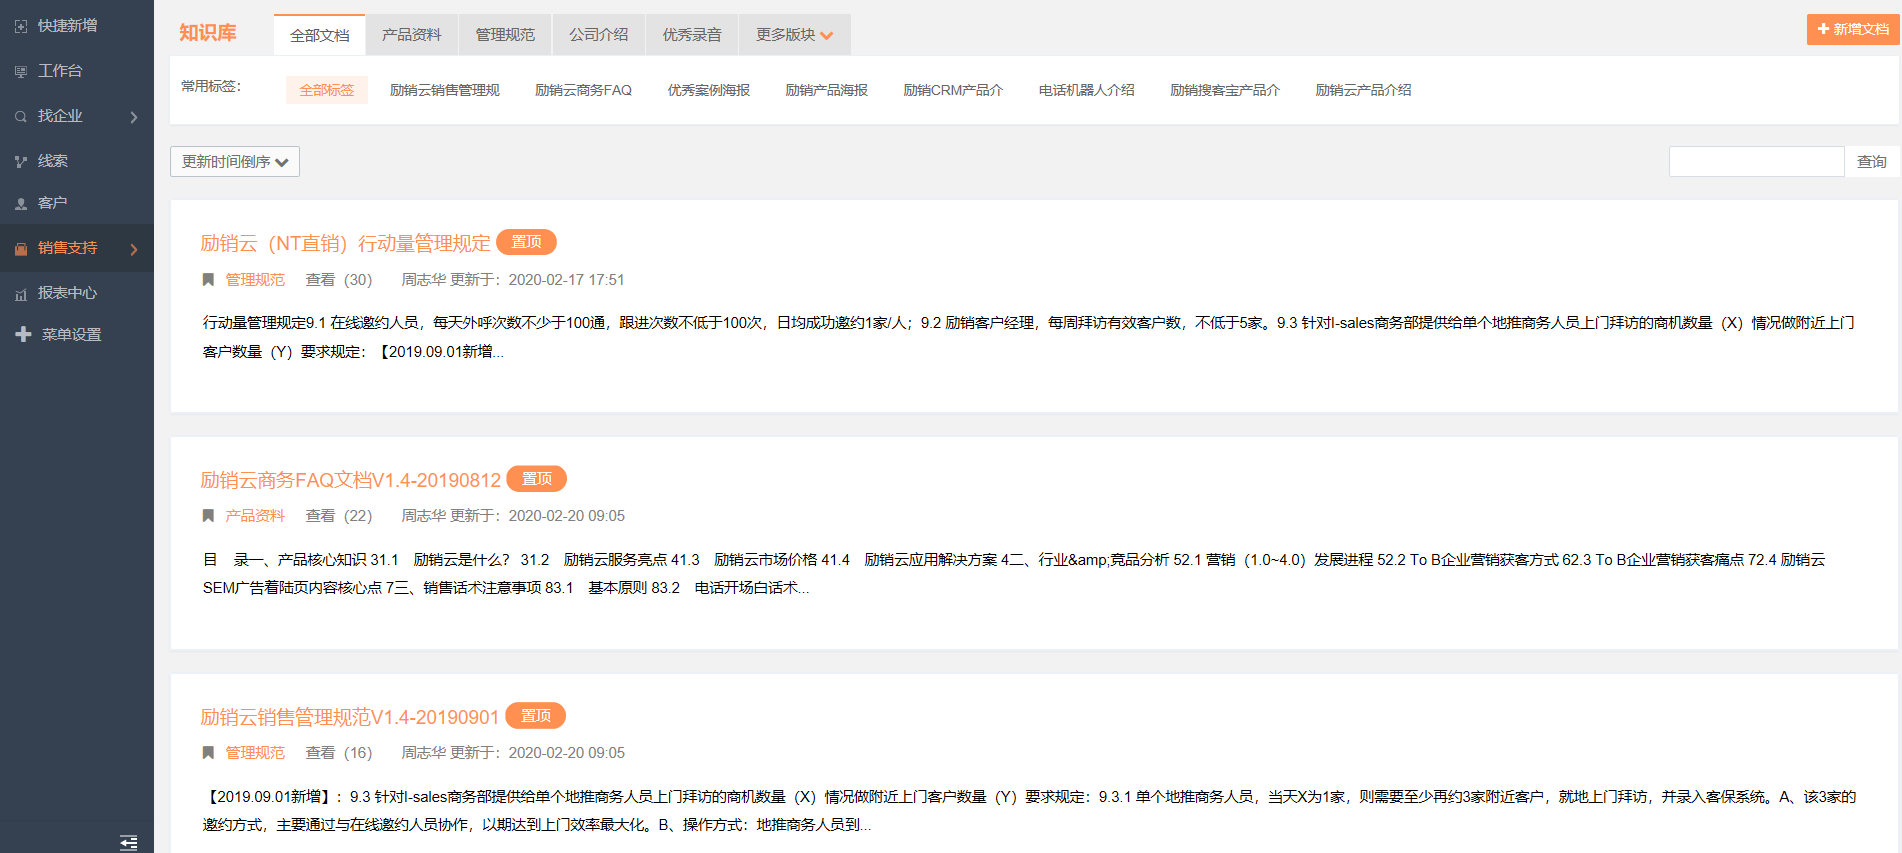Screen dimensions: 1902x853
Task: Click the 查询 search button
Action: pos(1871,162)
